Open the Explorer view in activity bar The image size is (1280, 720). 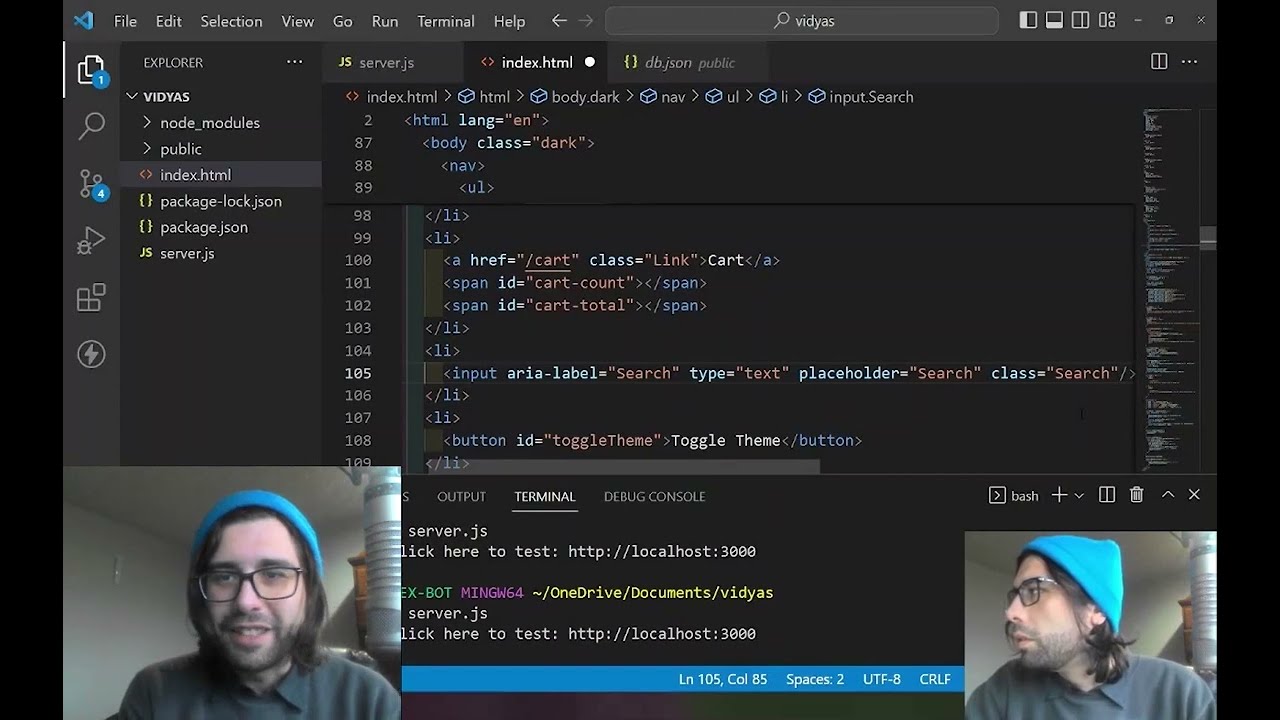pyautogui.click(x=91, y=70)
